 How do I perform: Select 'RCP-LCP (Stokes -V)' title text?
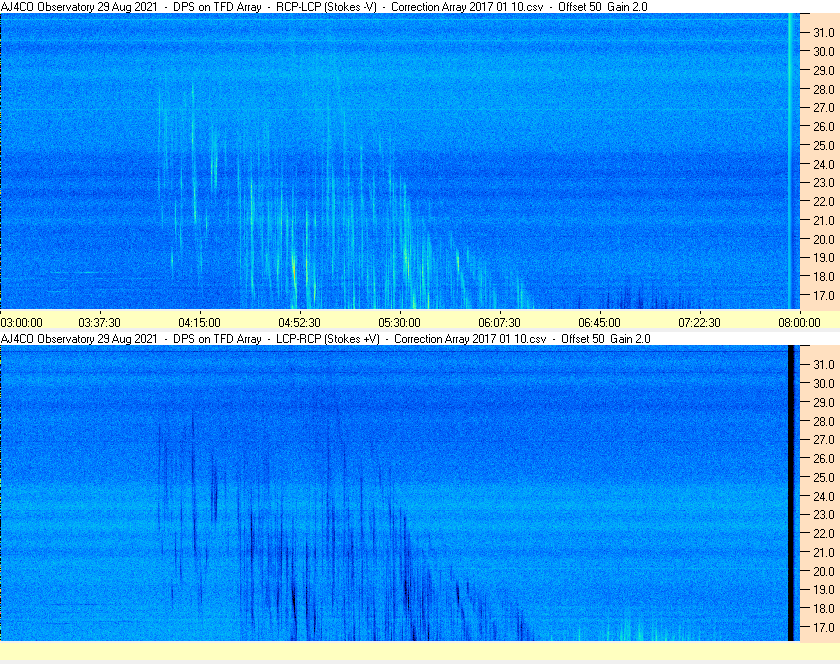(326, 7)
